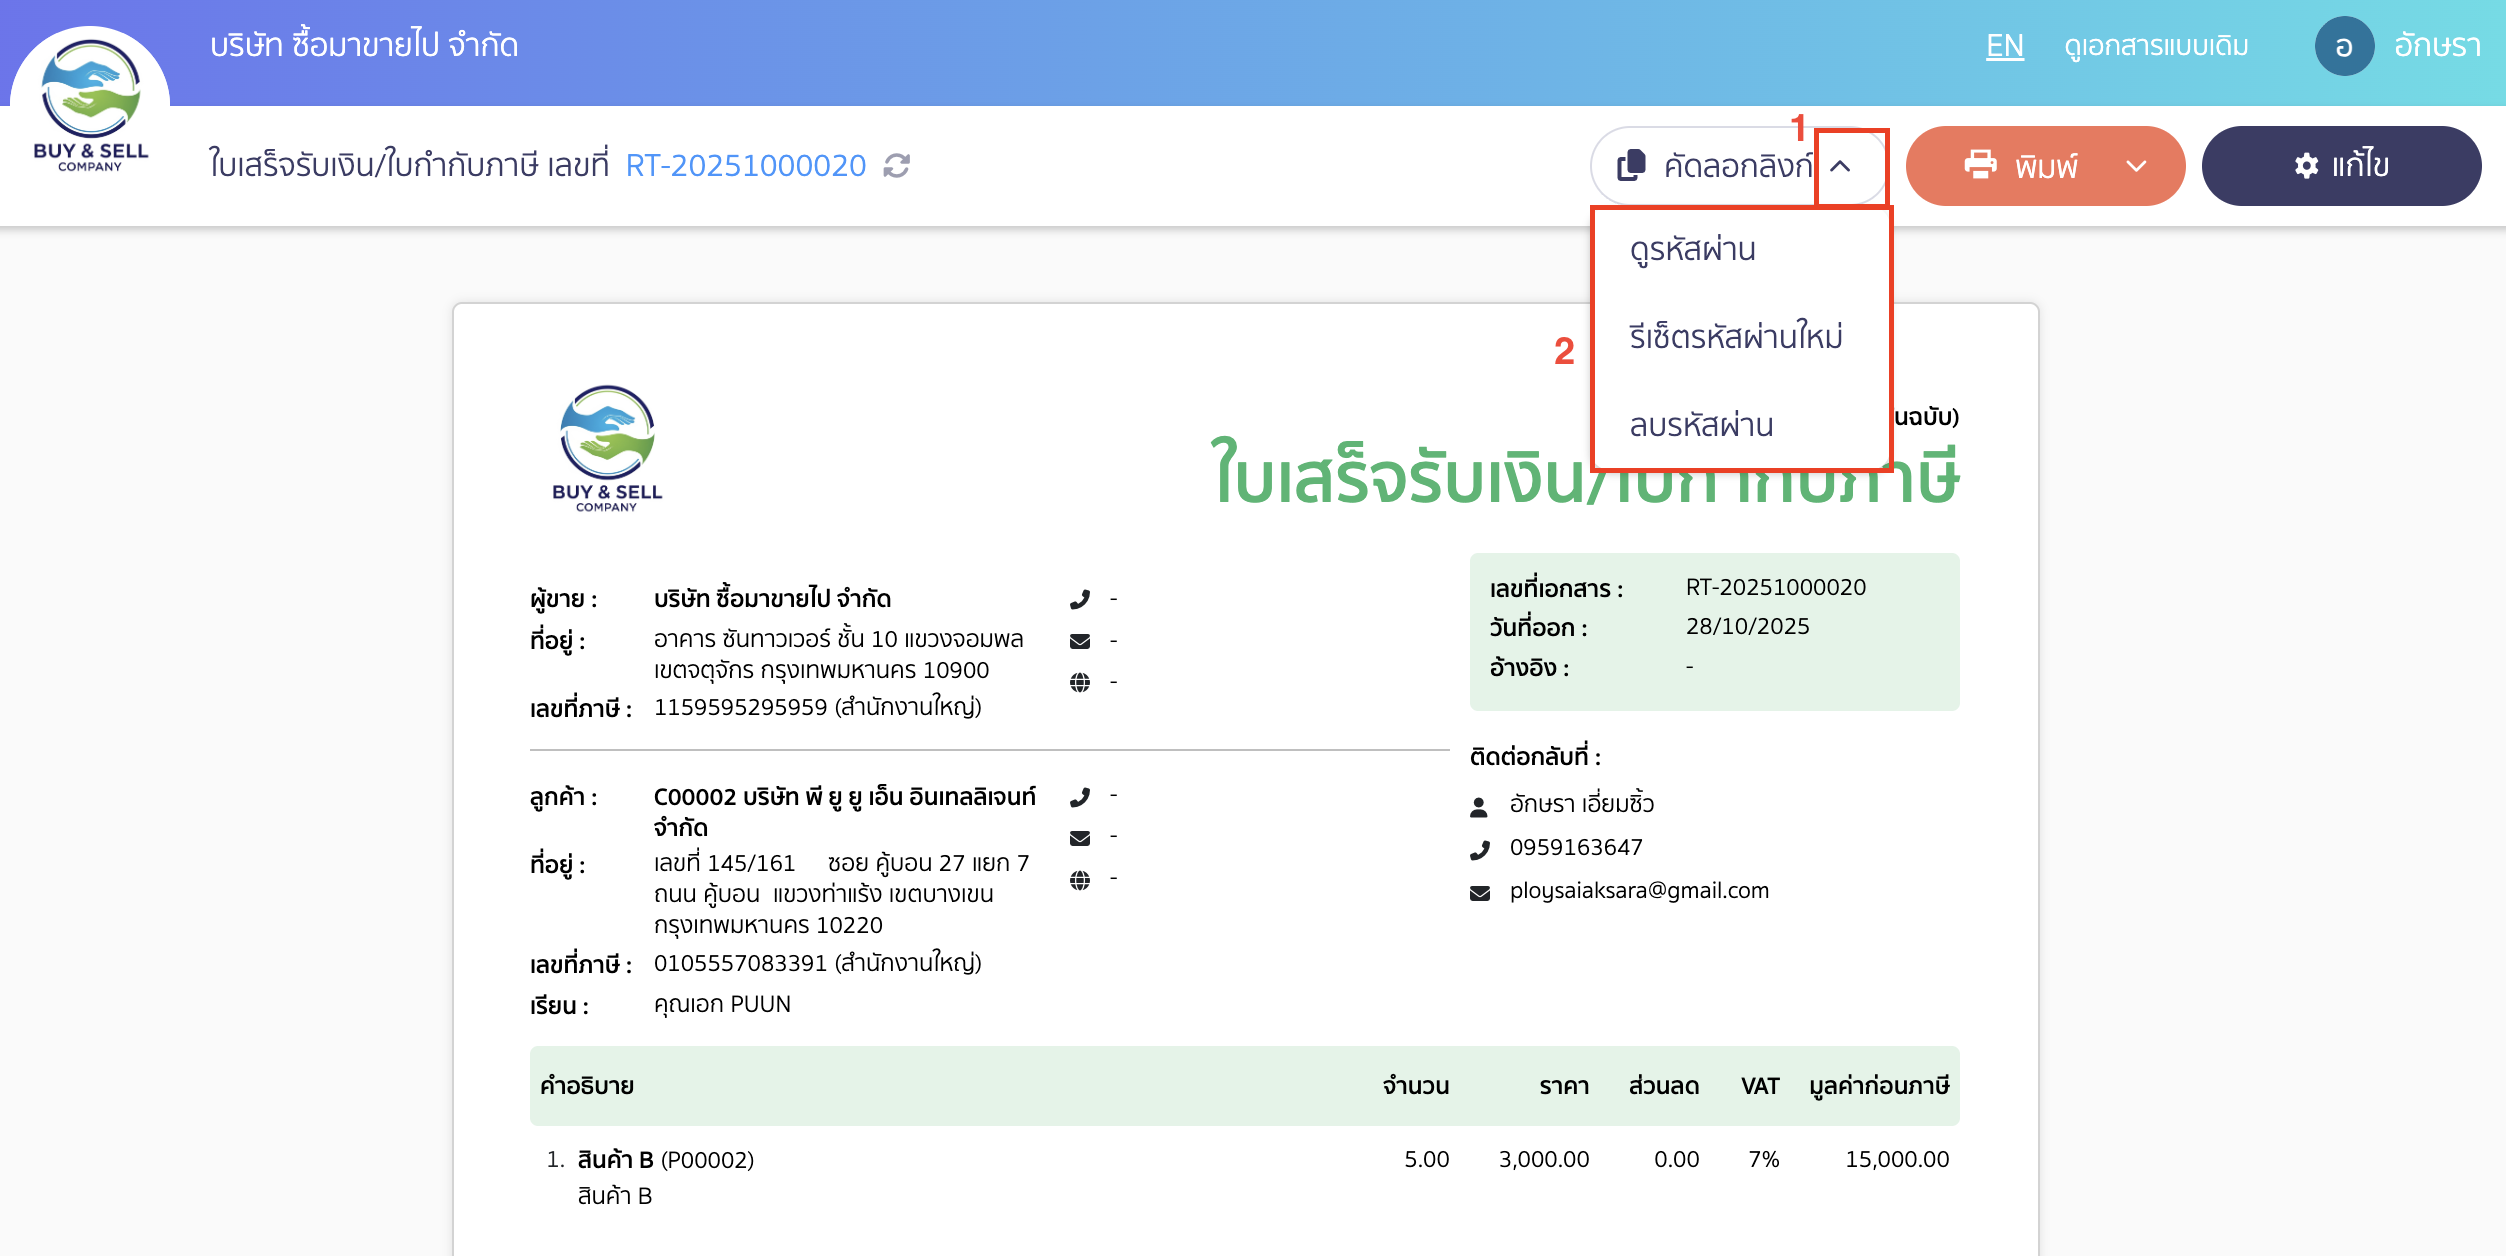
Task: Click the refresh icon next to RT-20251000020
Action: coord(895,166)
